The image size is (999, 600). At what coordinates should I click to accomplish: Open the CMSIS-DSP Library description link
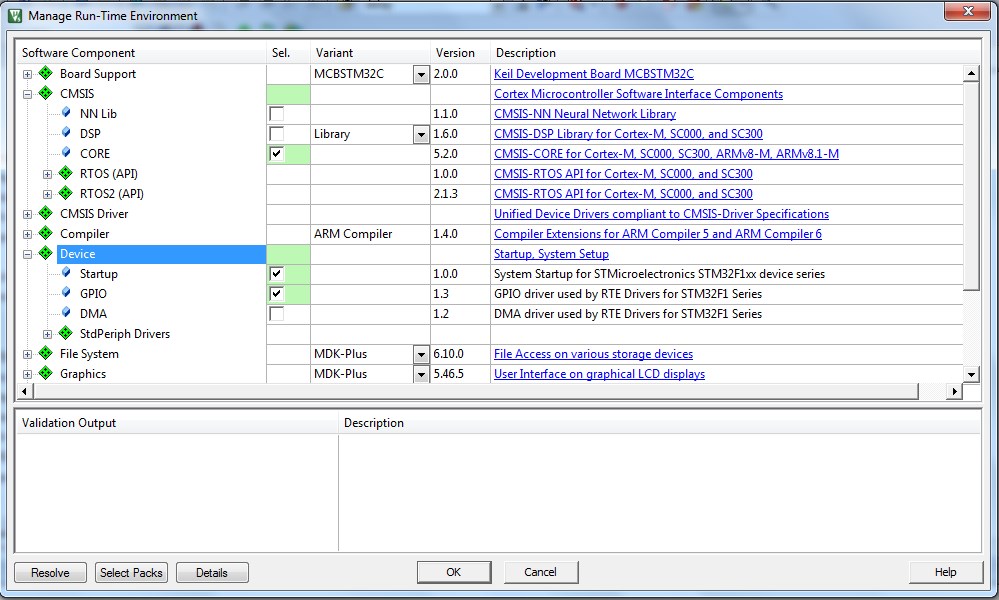628,134
